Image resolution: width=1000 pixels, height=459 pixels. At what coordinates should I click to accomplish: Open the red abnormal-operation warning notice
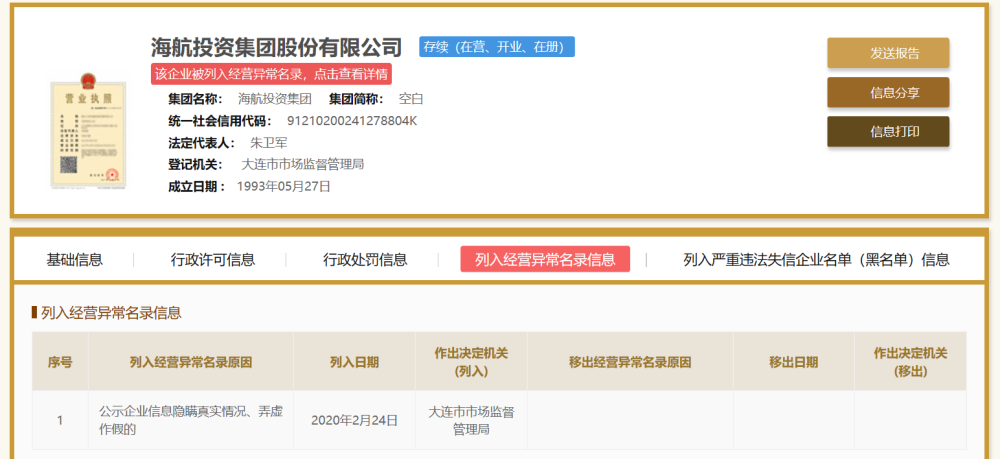271,74
